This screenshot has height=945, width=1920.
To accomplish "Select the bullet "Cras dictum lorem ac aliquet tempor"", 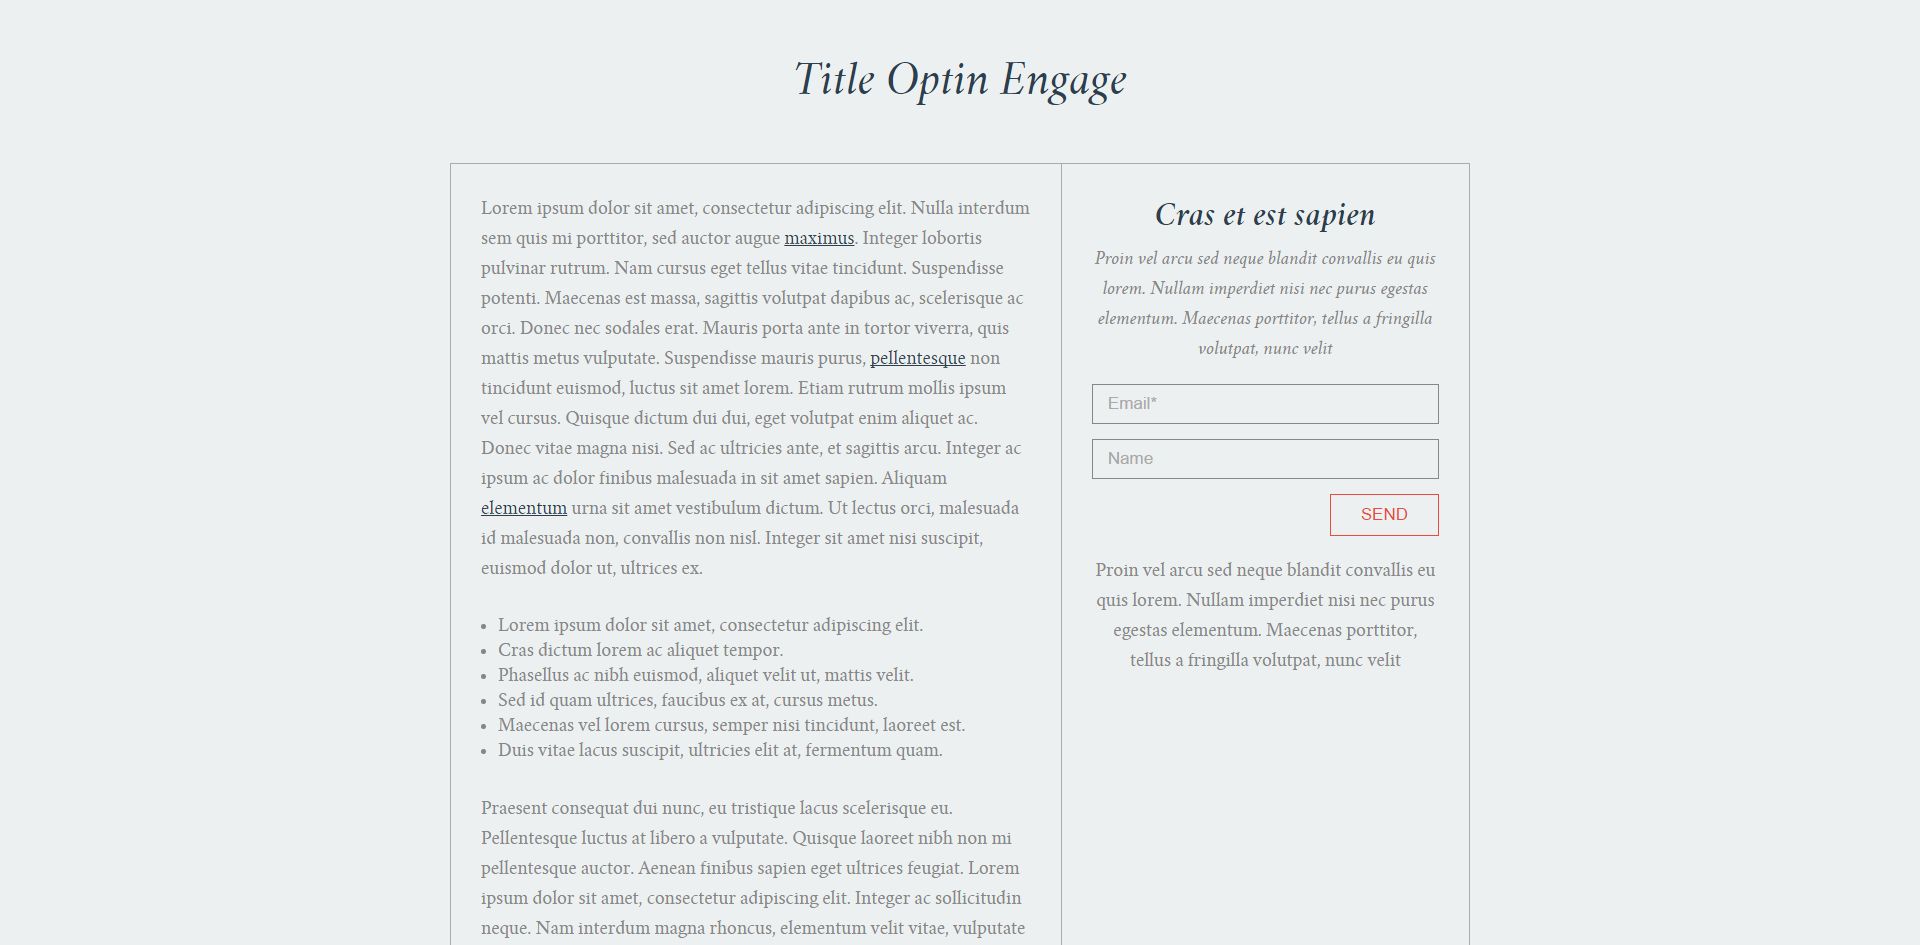I will (x=640, y=650).
